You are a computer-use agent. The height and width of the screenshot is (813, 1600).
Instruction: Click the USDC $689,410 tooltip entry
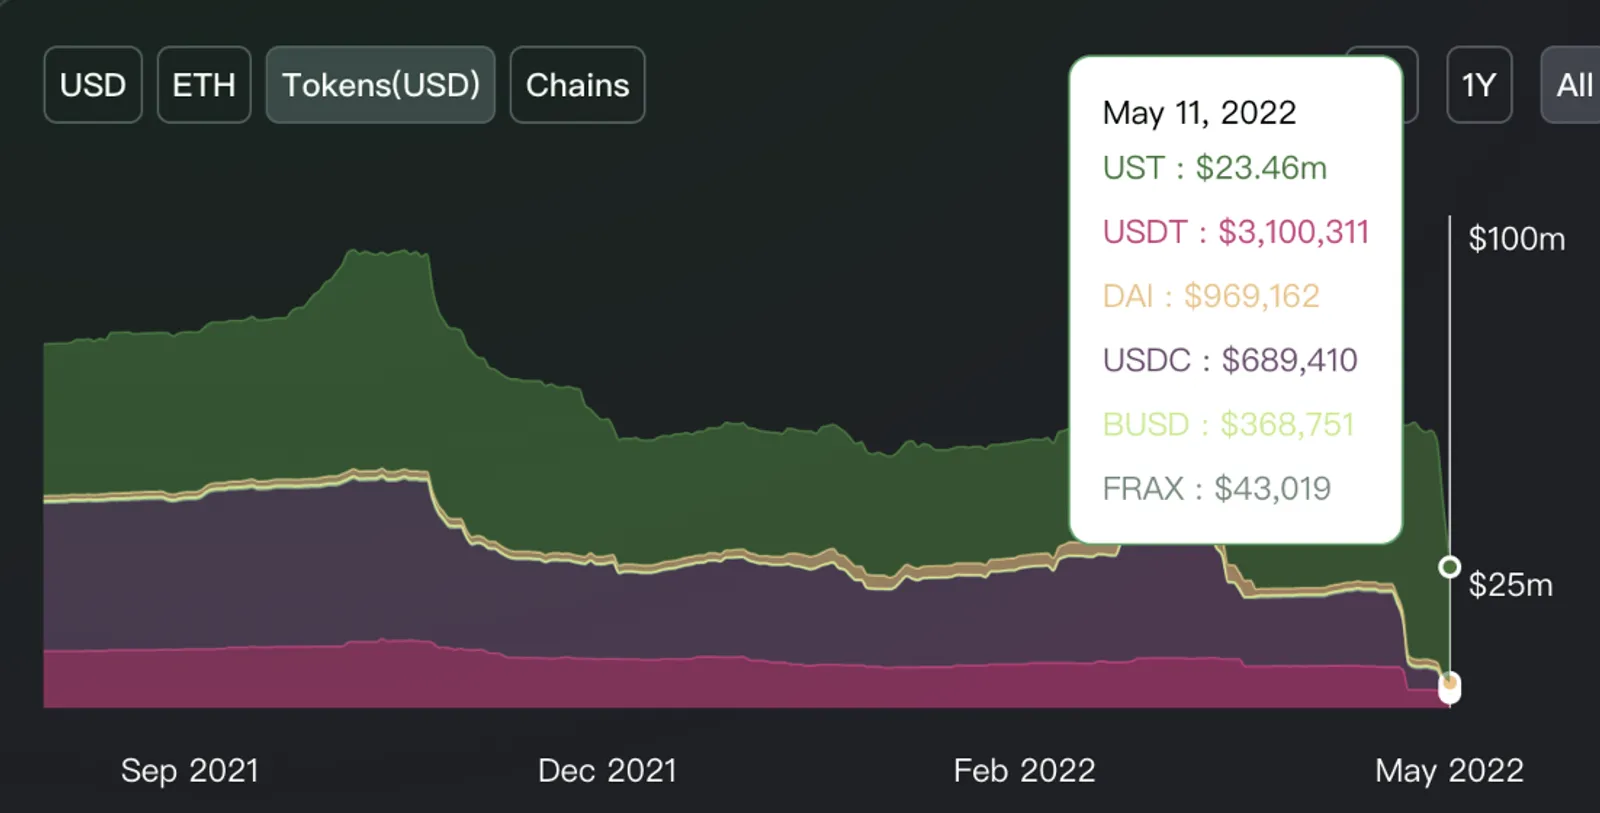(1229, 360)
